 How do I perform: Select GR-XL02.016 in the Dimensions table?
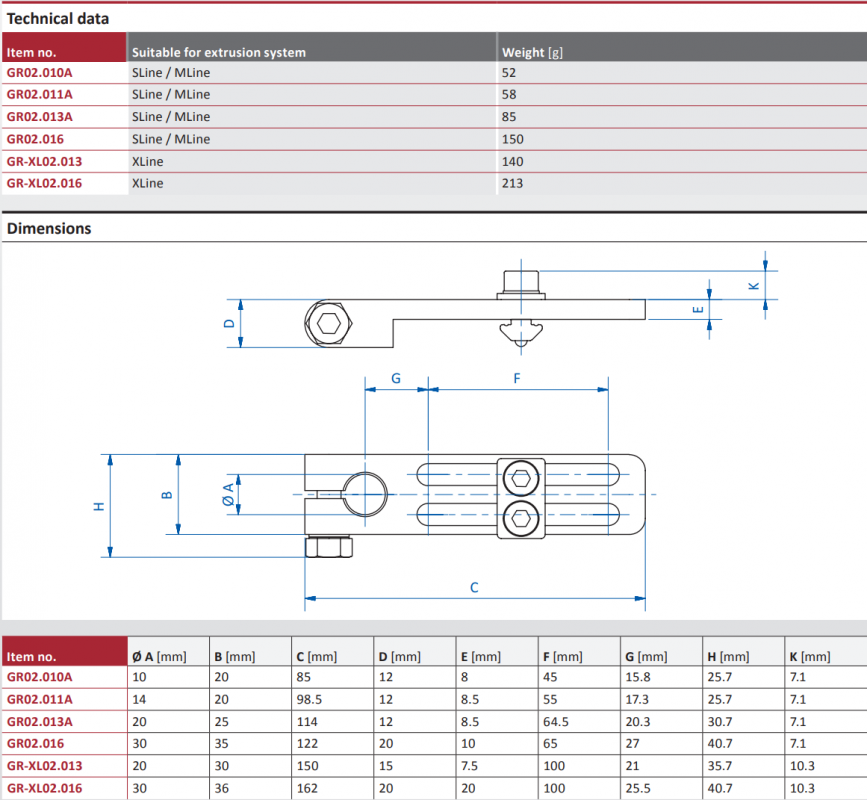tap(44, 788)
